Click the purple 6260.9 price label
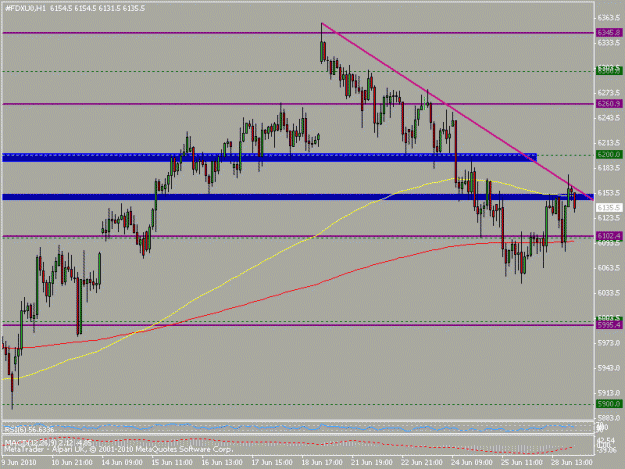This screenshot has height=469, width=625. (609, 104)
